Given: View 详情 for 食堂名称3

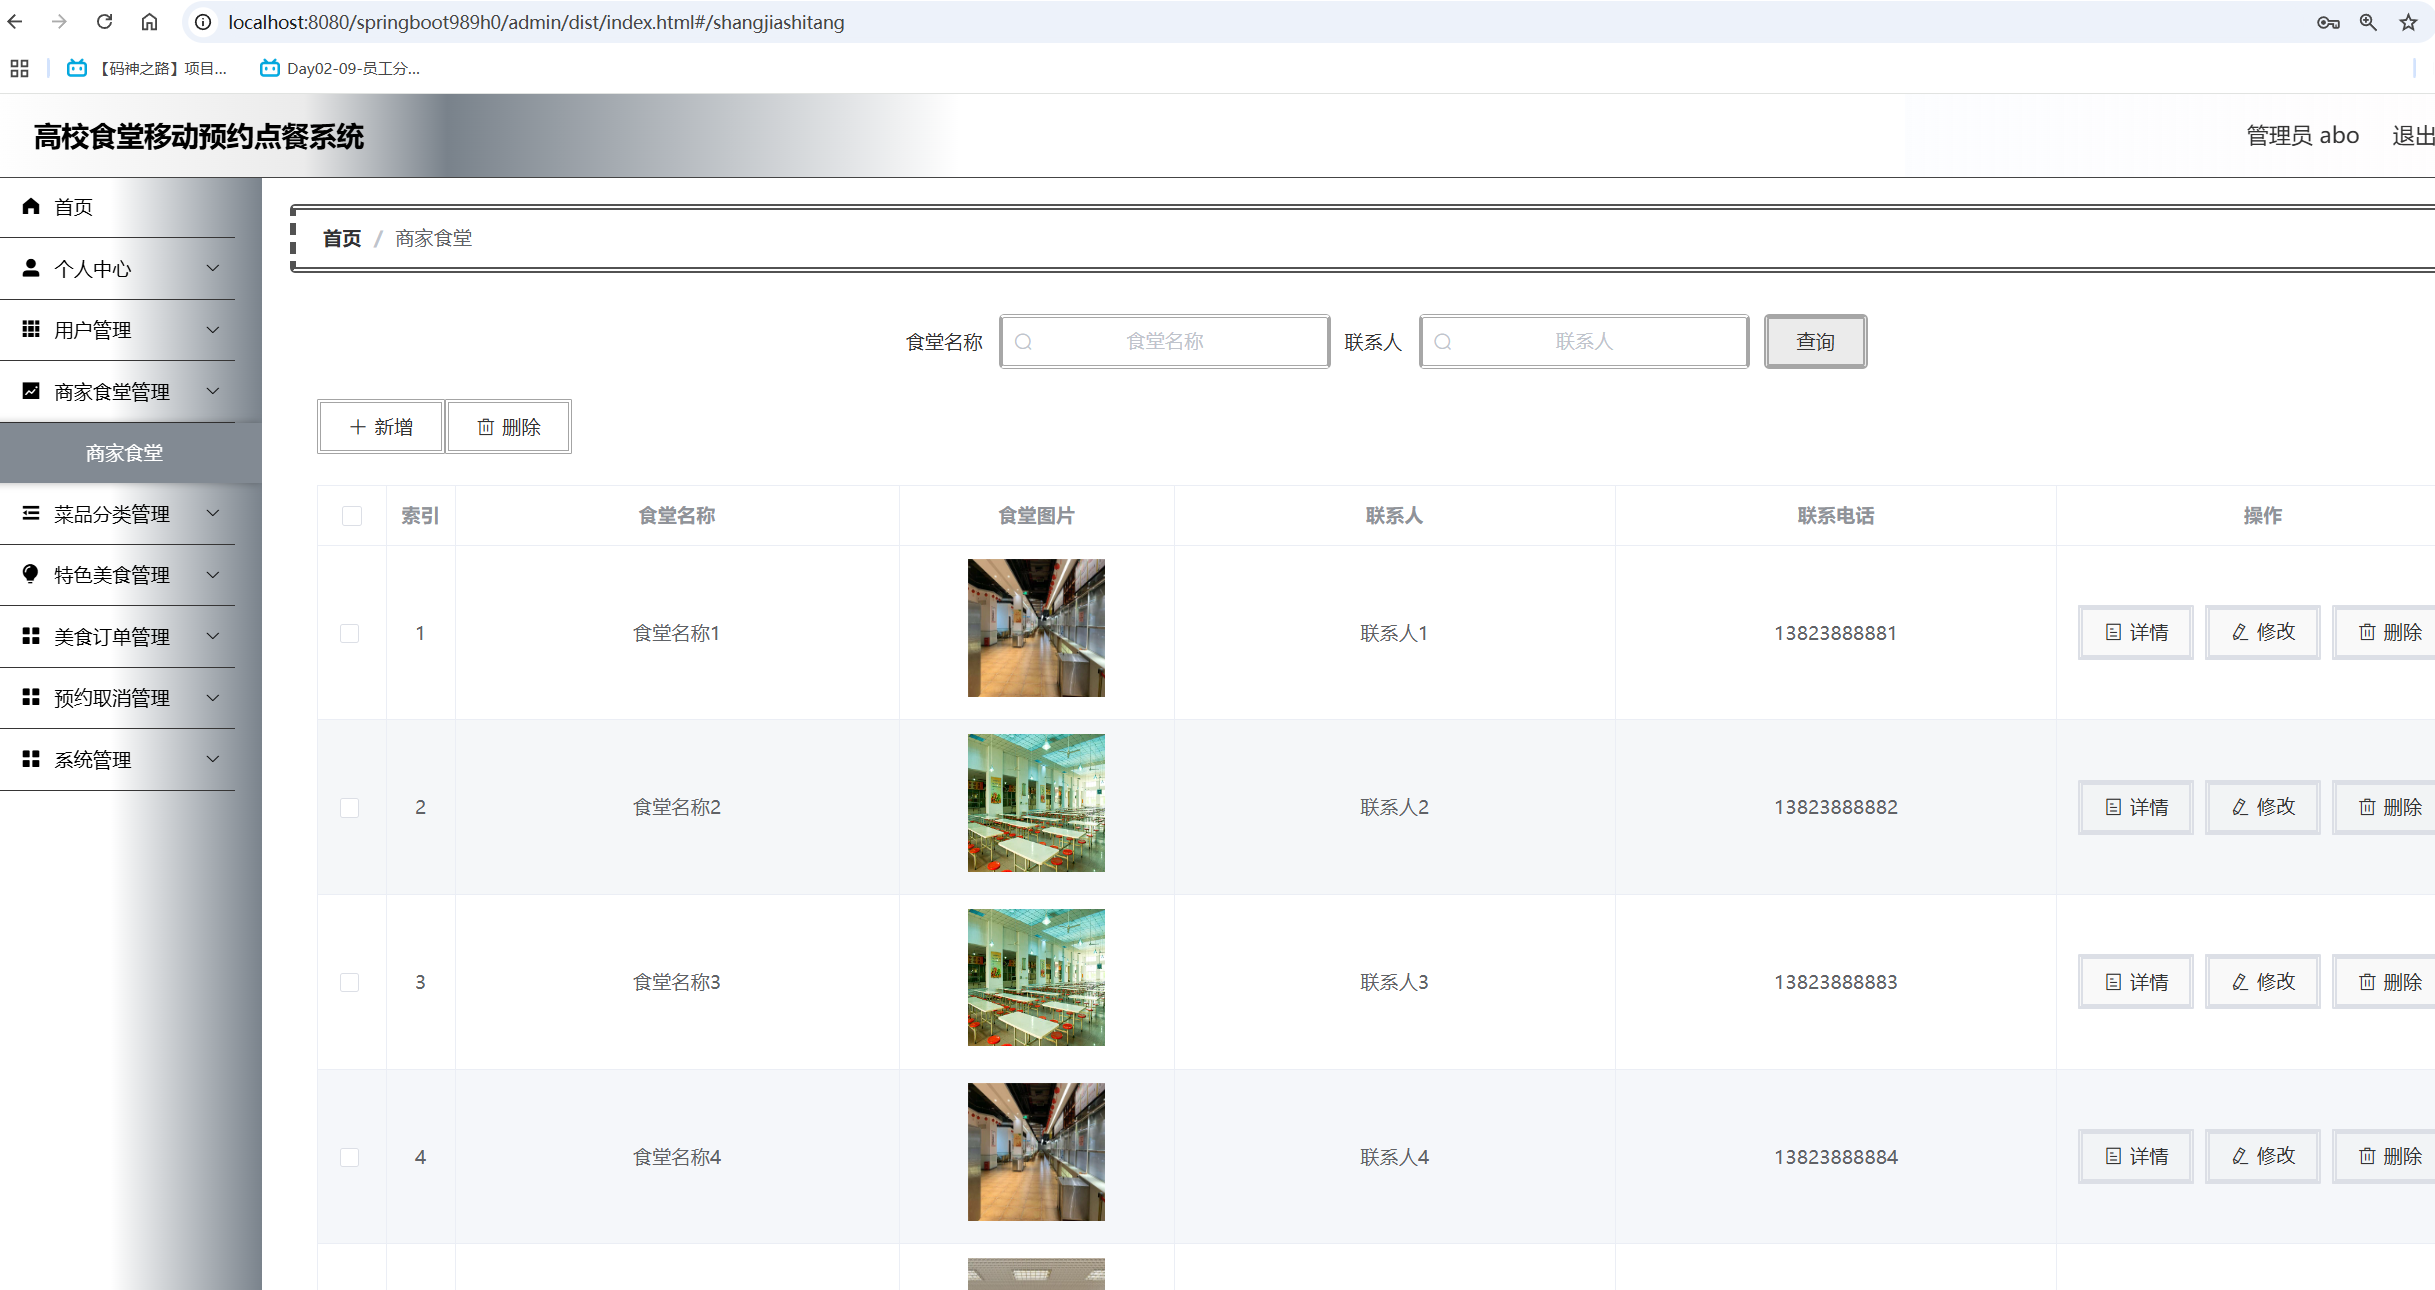Looking at the screenshot, I should (x=2136, y=982).
